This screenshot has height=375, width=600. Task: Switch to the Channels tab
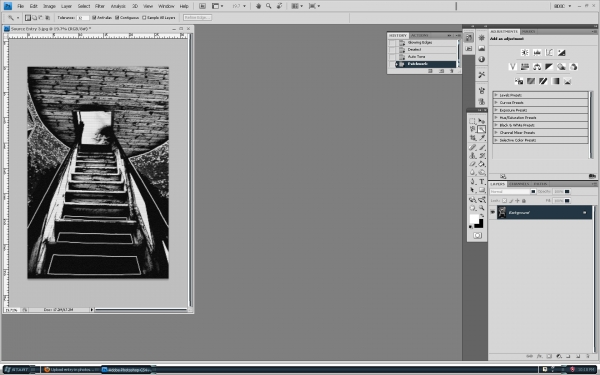(x=519, y=184)
